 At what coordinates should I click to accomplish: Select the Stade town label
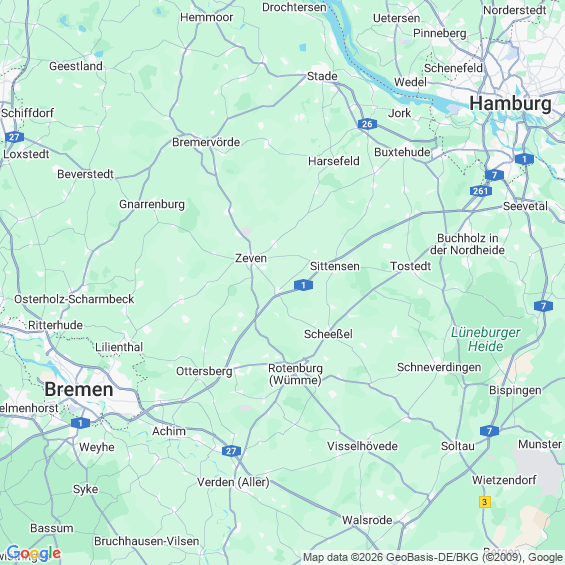[x=322, y=76]
